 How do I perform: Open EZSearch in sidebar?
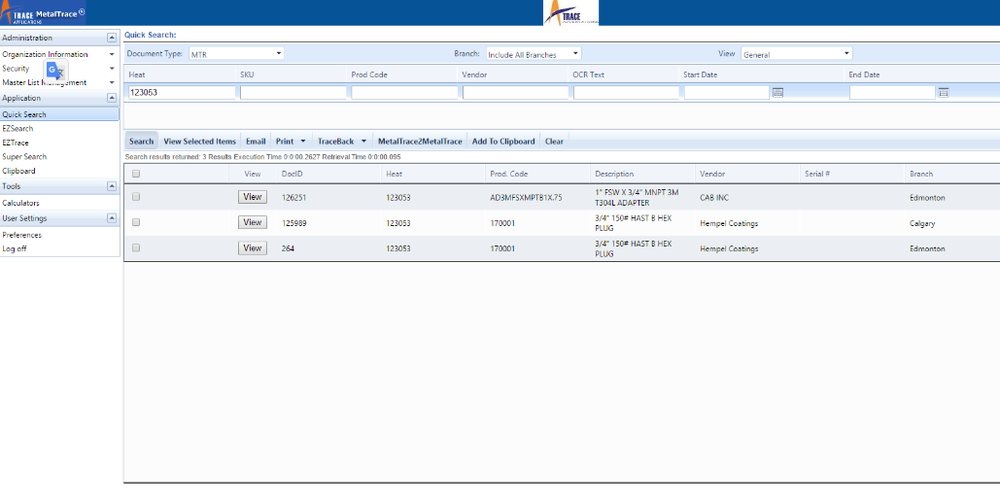coord(18,129)
